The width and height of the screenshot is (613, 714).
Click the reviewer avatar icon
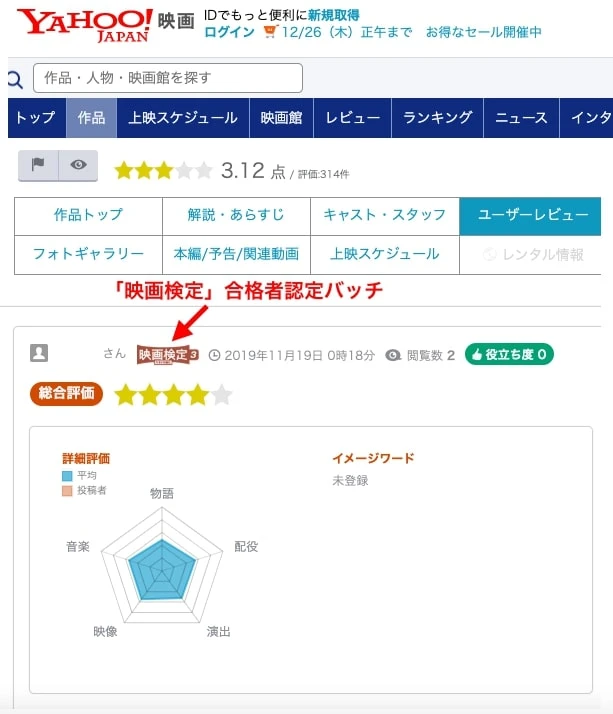(39, 353)
